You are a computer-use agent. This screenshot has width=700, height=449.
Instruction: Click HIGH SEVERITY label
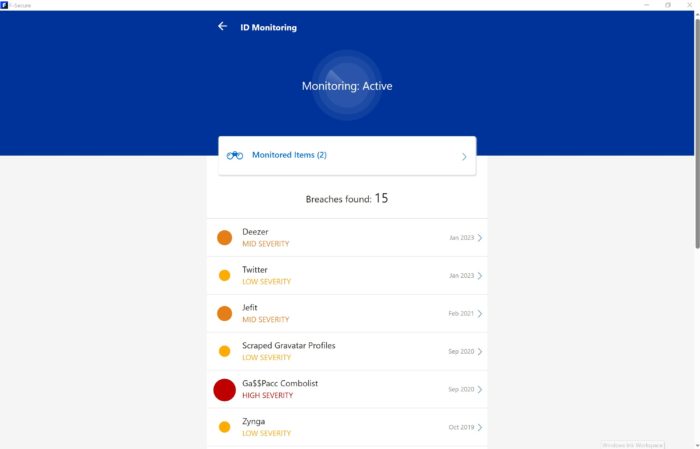pyautogui.click(x=267, y=395)
